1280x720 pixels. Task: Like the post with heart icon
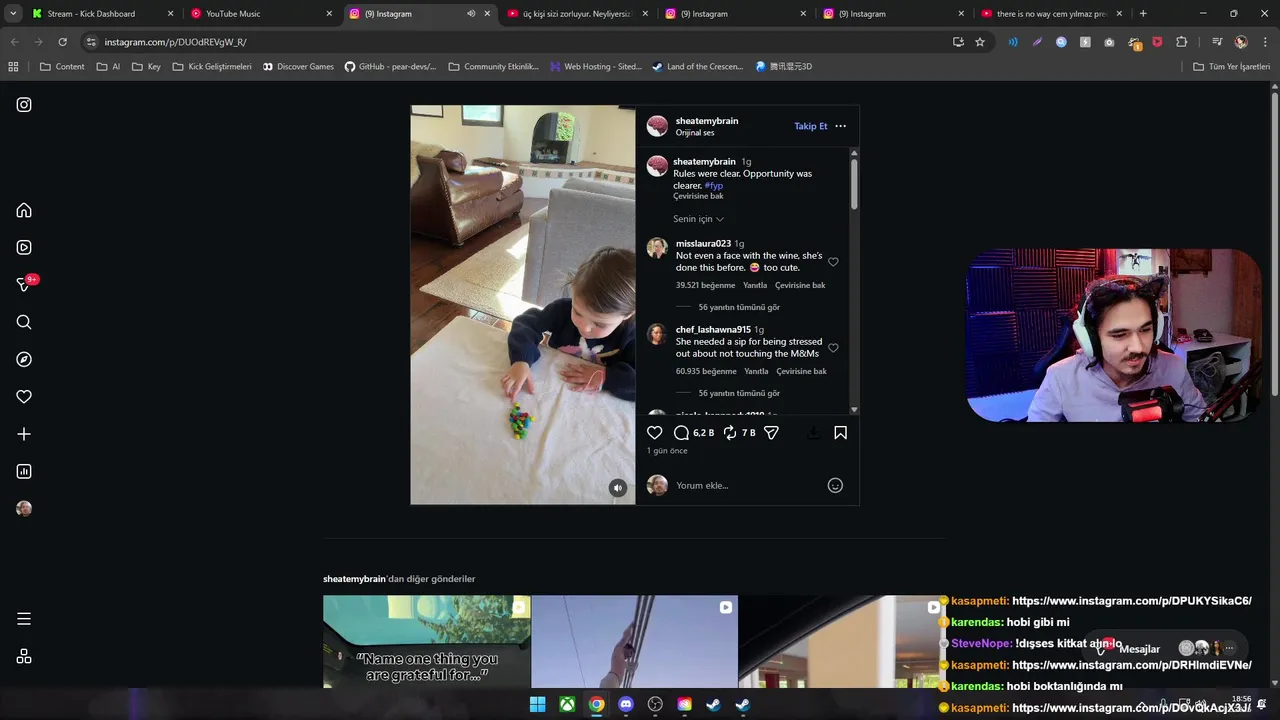pos(654,433)
